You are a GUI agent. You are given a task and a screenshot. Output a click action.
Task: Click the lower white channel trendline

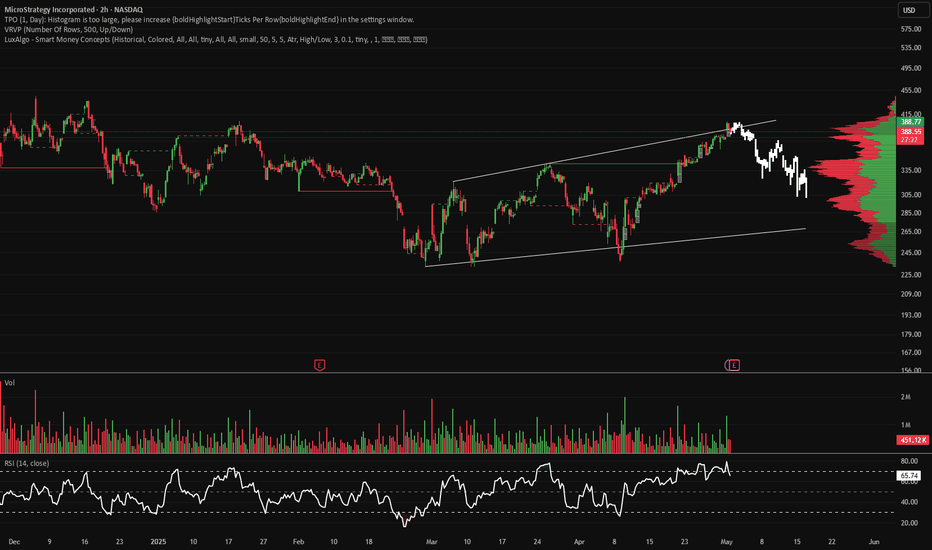point(600,249)
